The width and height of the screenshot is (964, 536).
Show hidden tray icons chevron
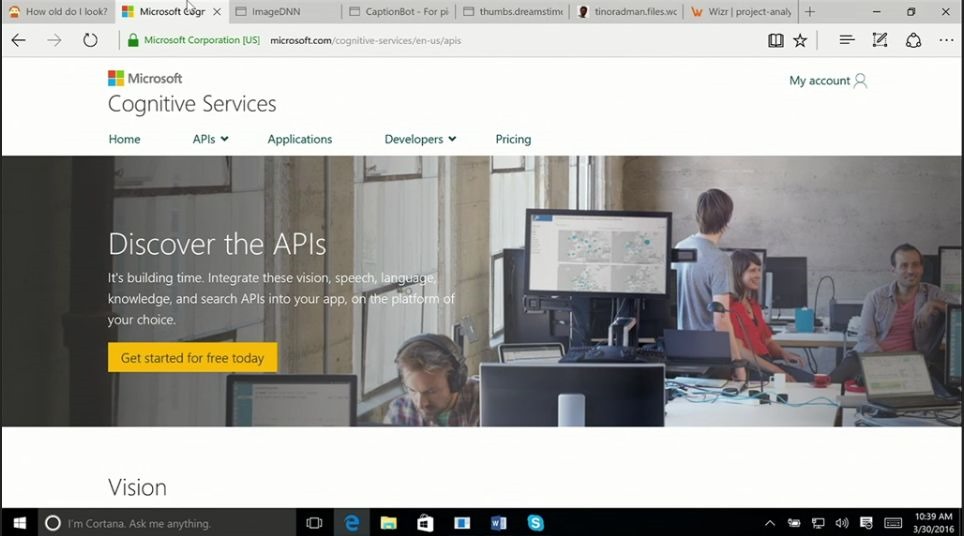click(770, 524)
